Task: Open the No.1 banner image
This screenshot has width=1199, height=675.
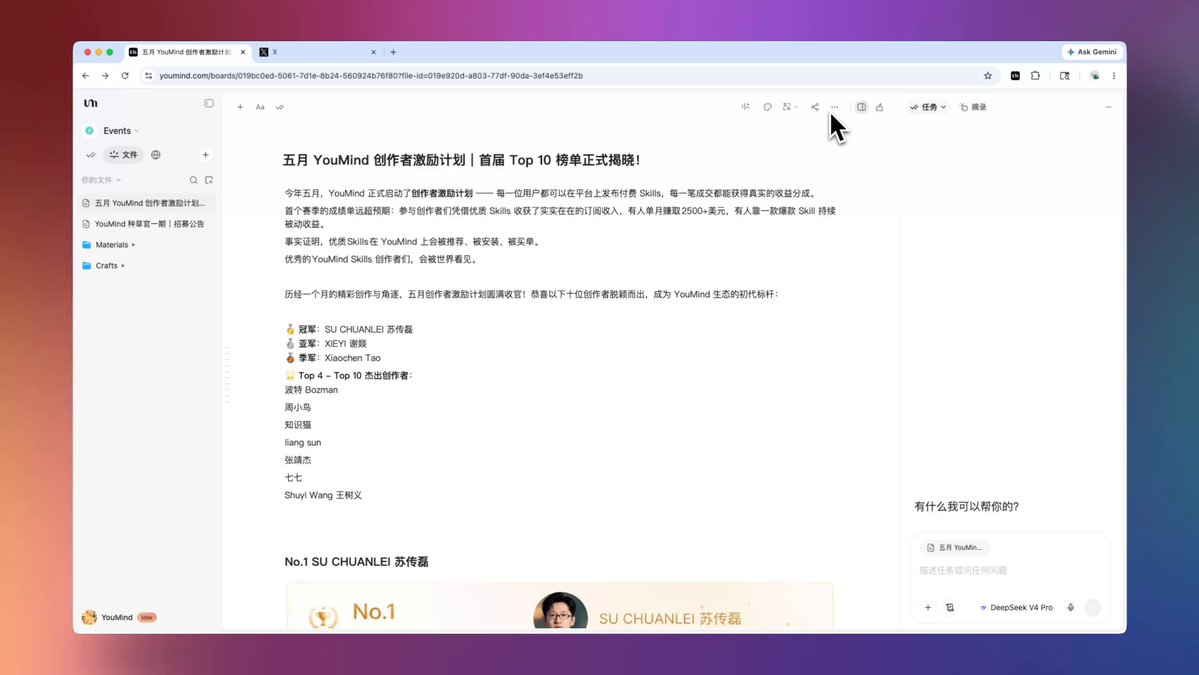Action: tap(560, 605)
